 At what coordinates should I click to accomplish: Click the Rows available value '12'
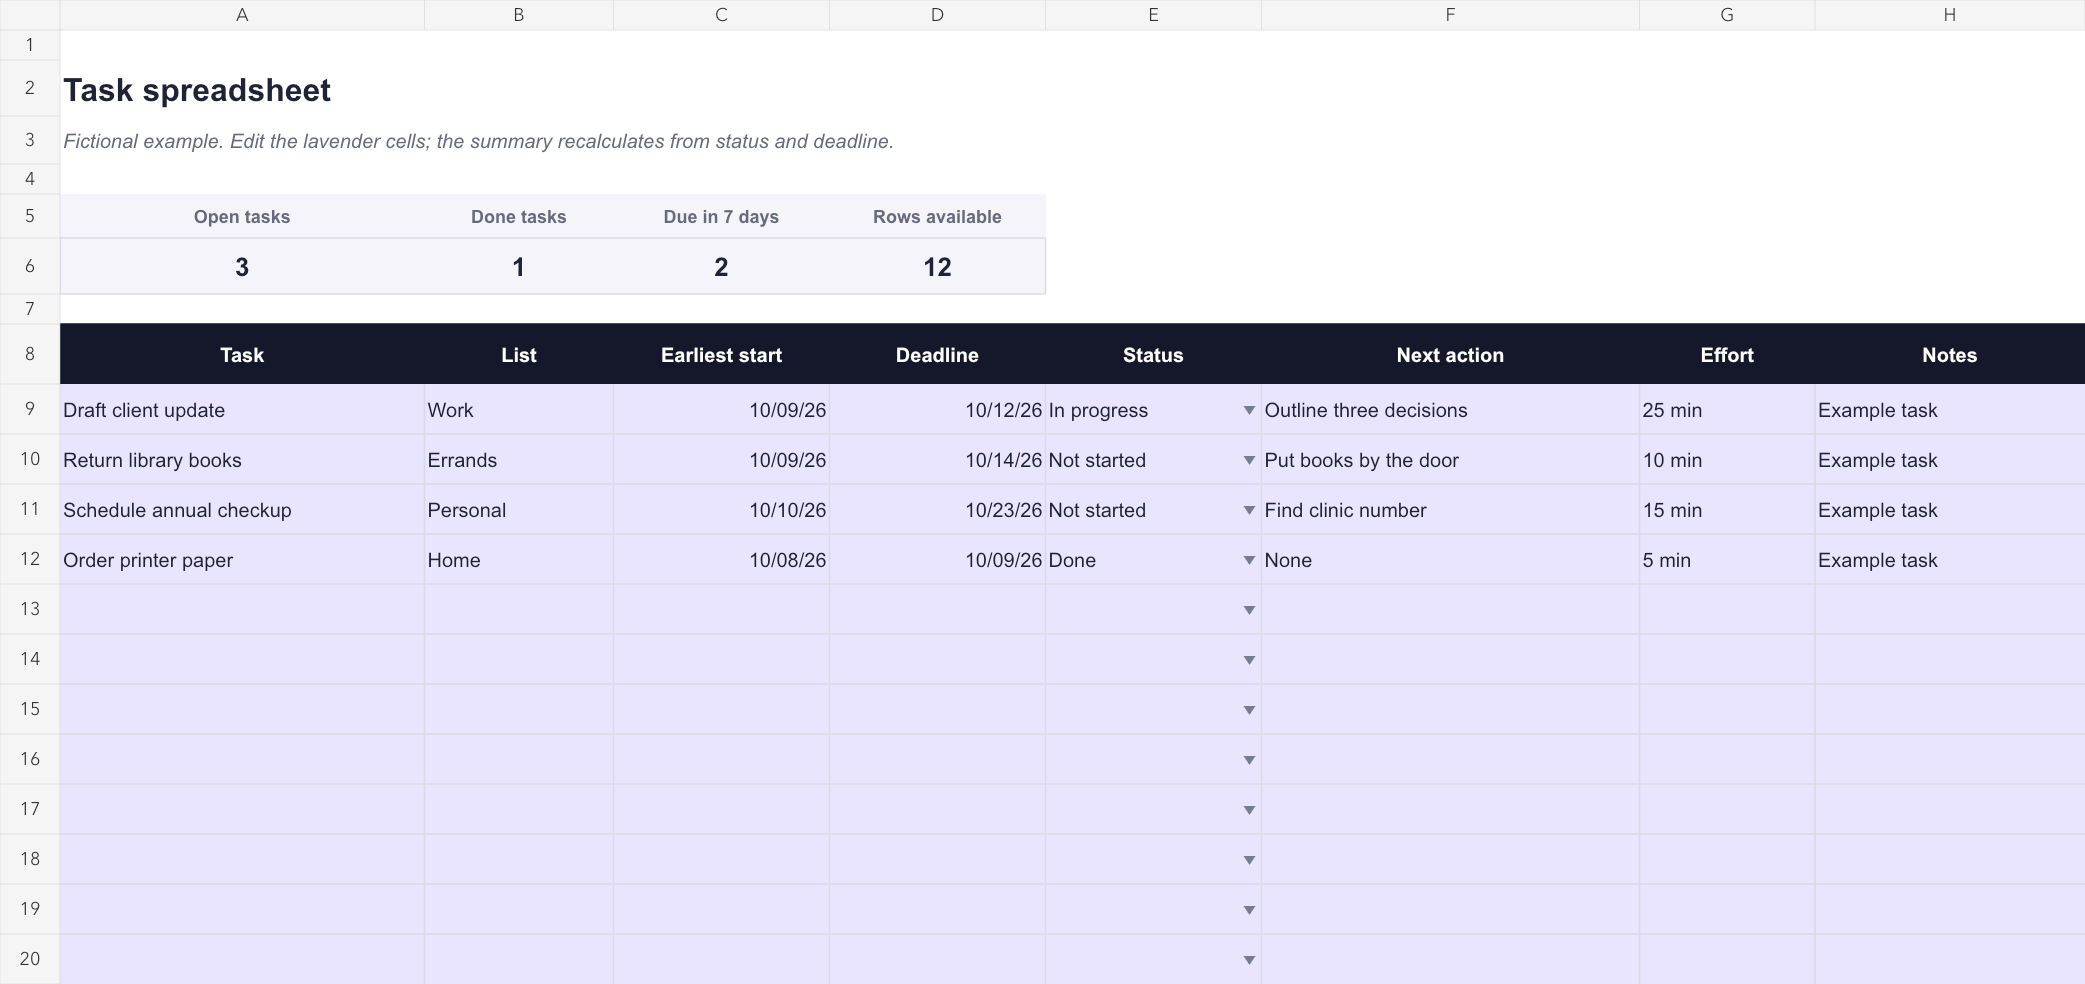[937, 267]
